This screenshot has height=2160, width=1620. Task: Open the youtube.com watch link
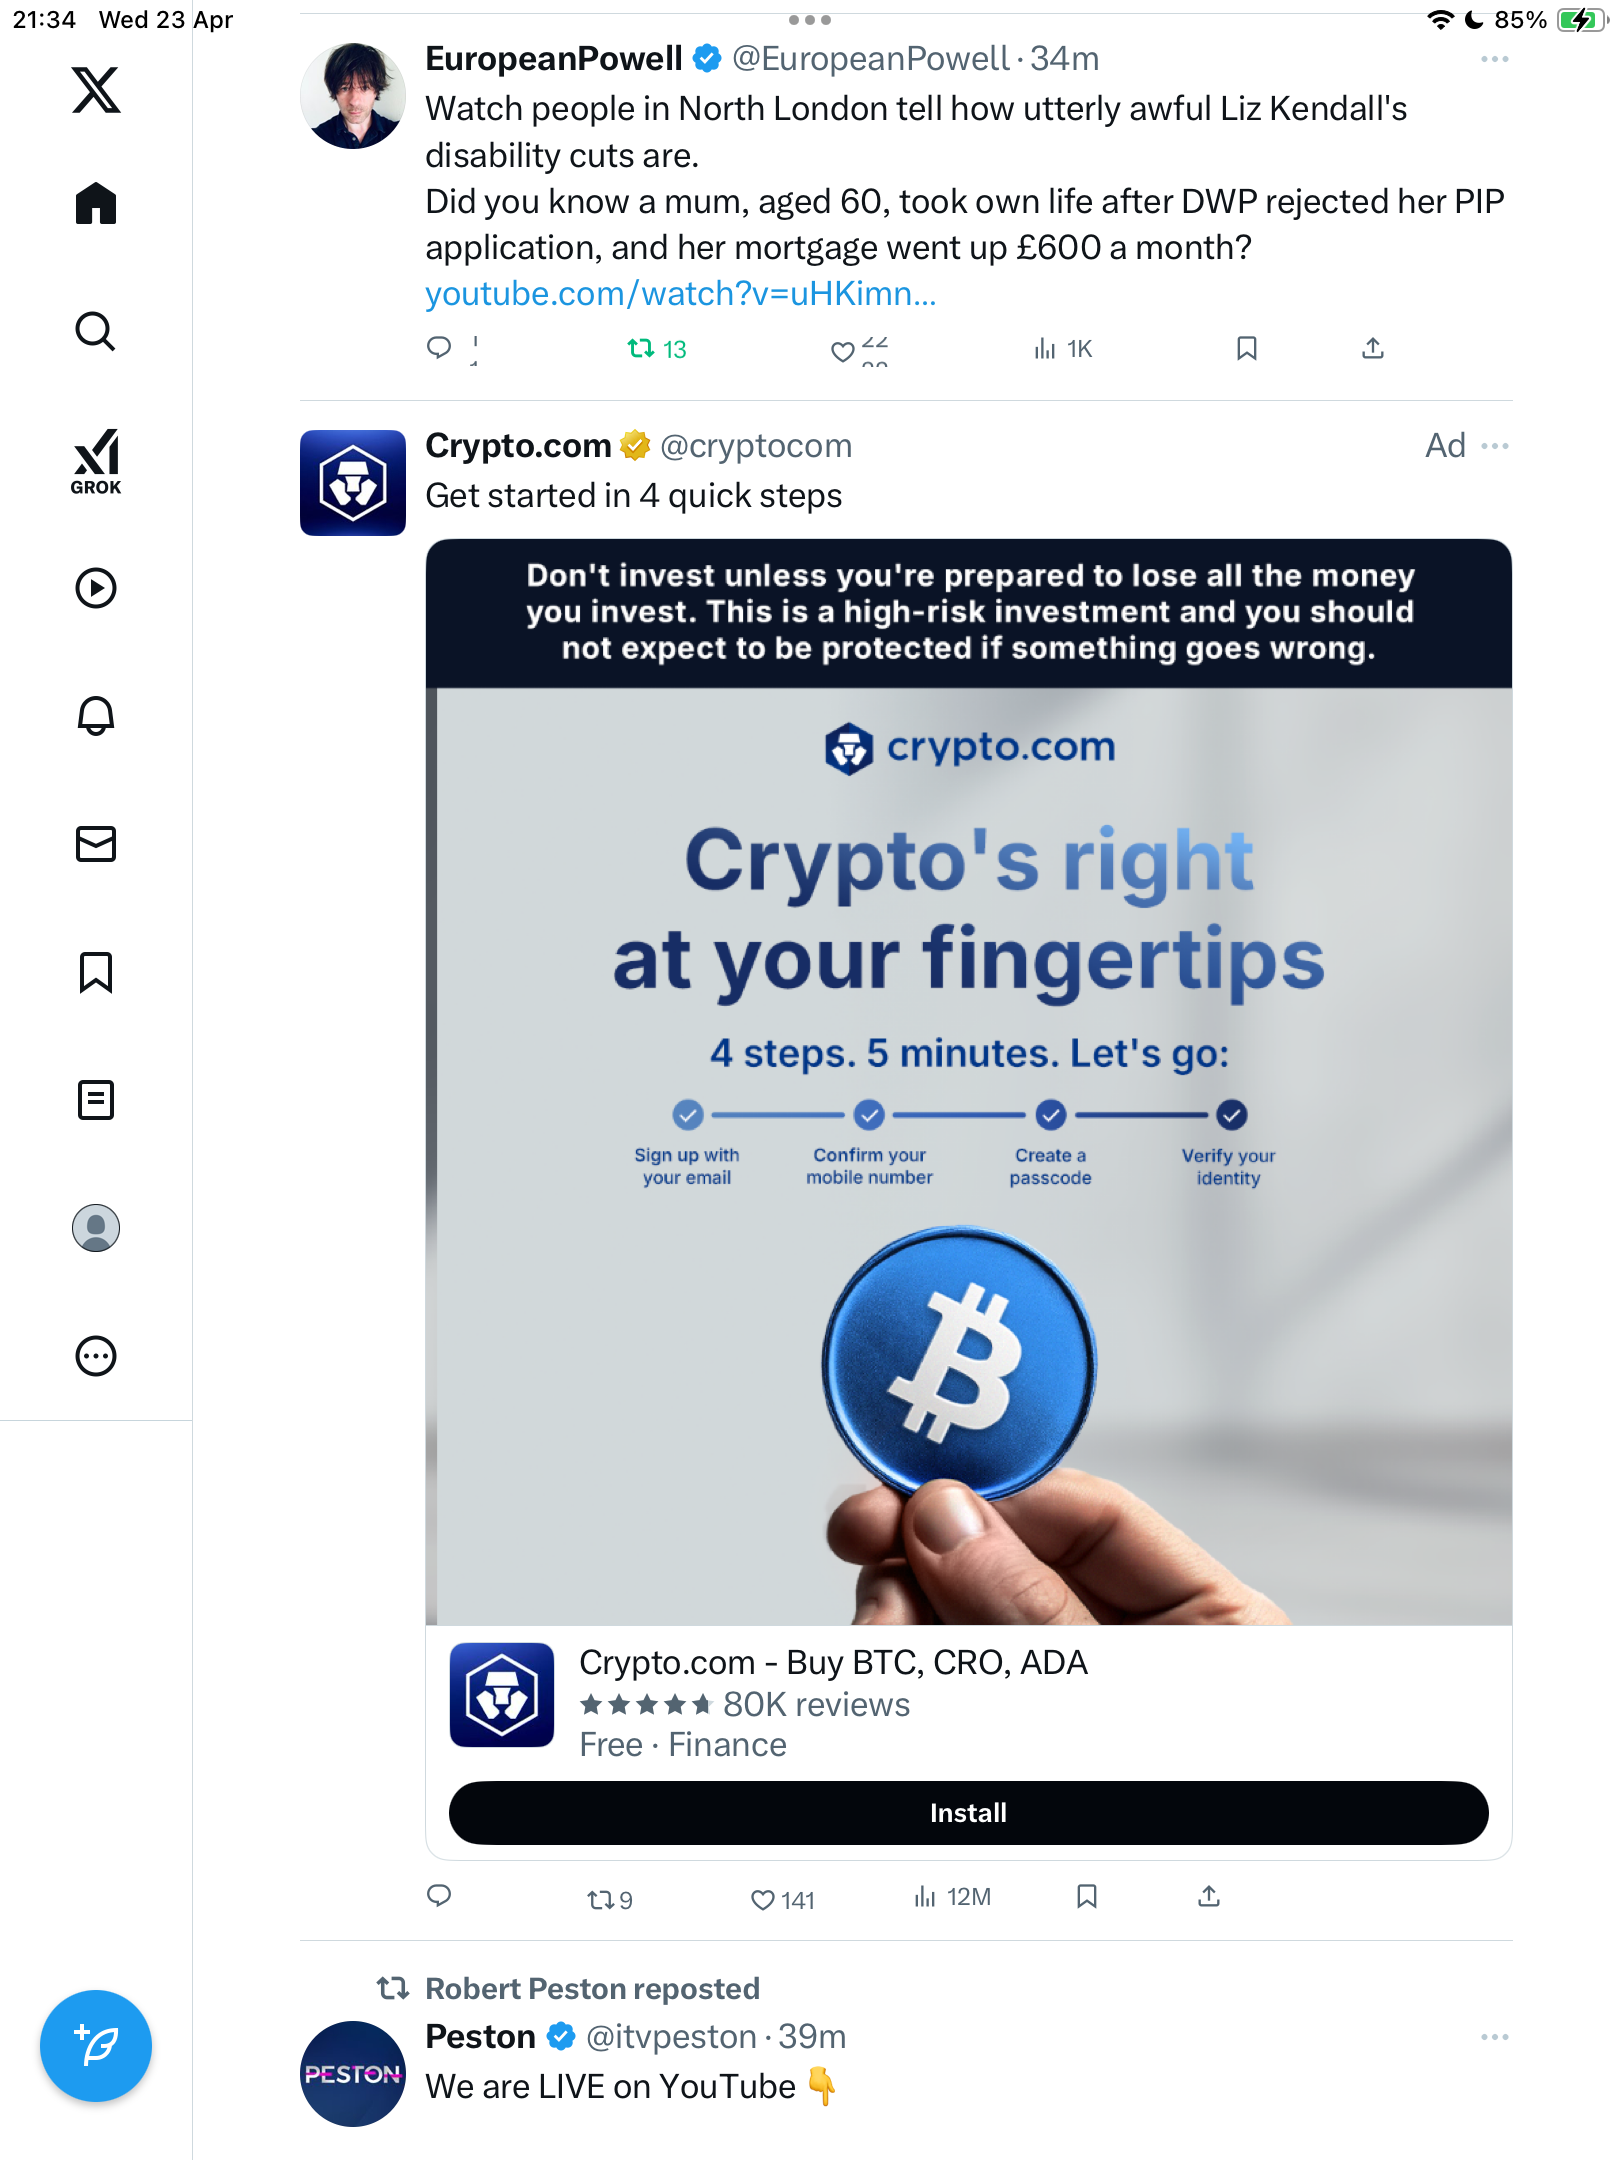click(680, 294)
